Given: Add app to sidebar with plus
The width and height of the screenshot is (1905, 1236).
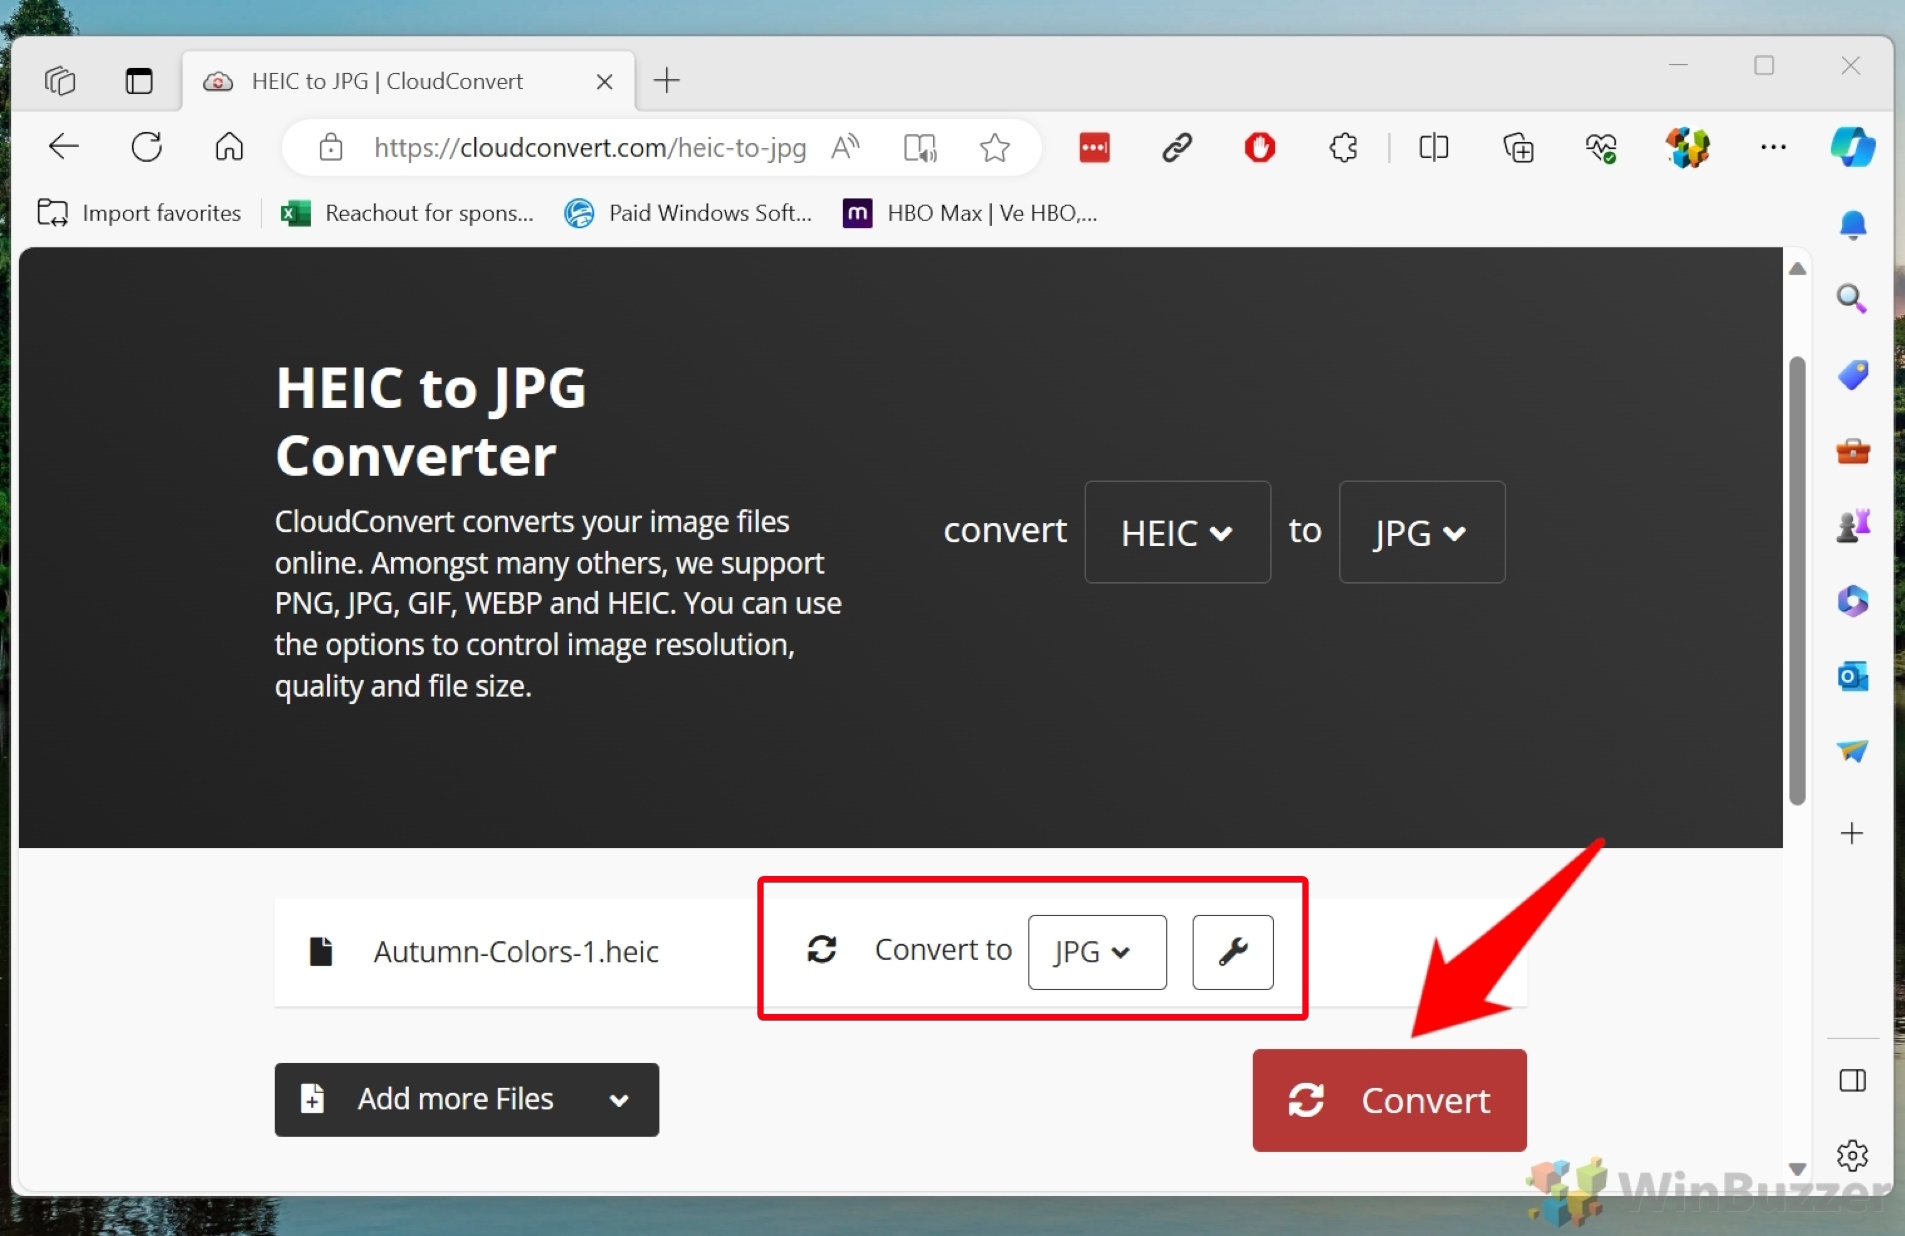Looking at the screenshot, I should 1852,833.
